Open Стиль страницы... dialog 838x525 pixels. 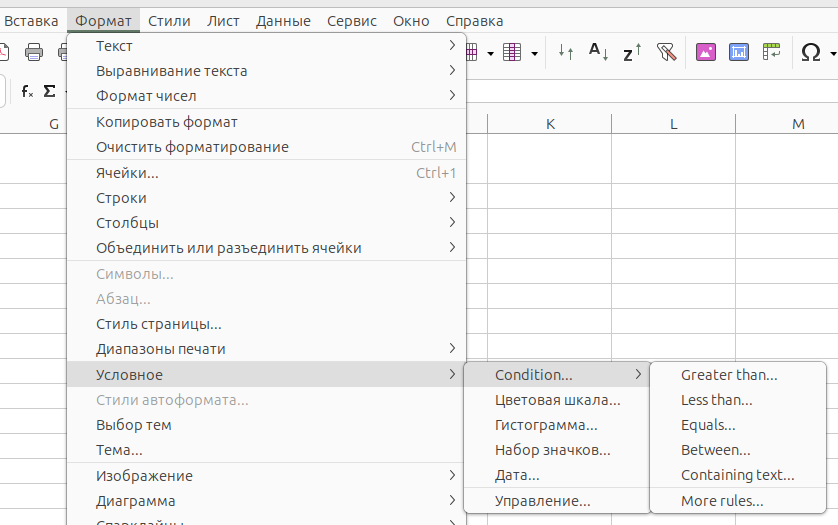pyautogui.click(x=267, y=324)
